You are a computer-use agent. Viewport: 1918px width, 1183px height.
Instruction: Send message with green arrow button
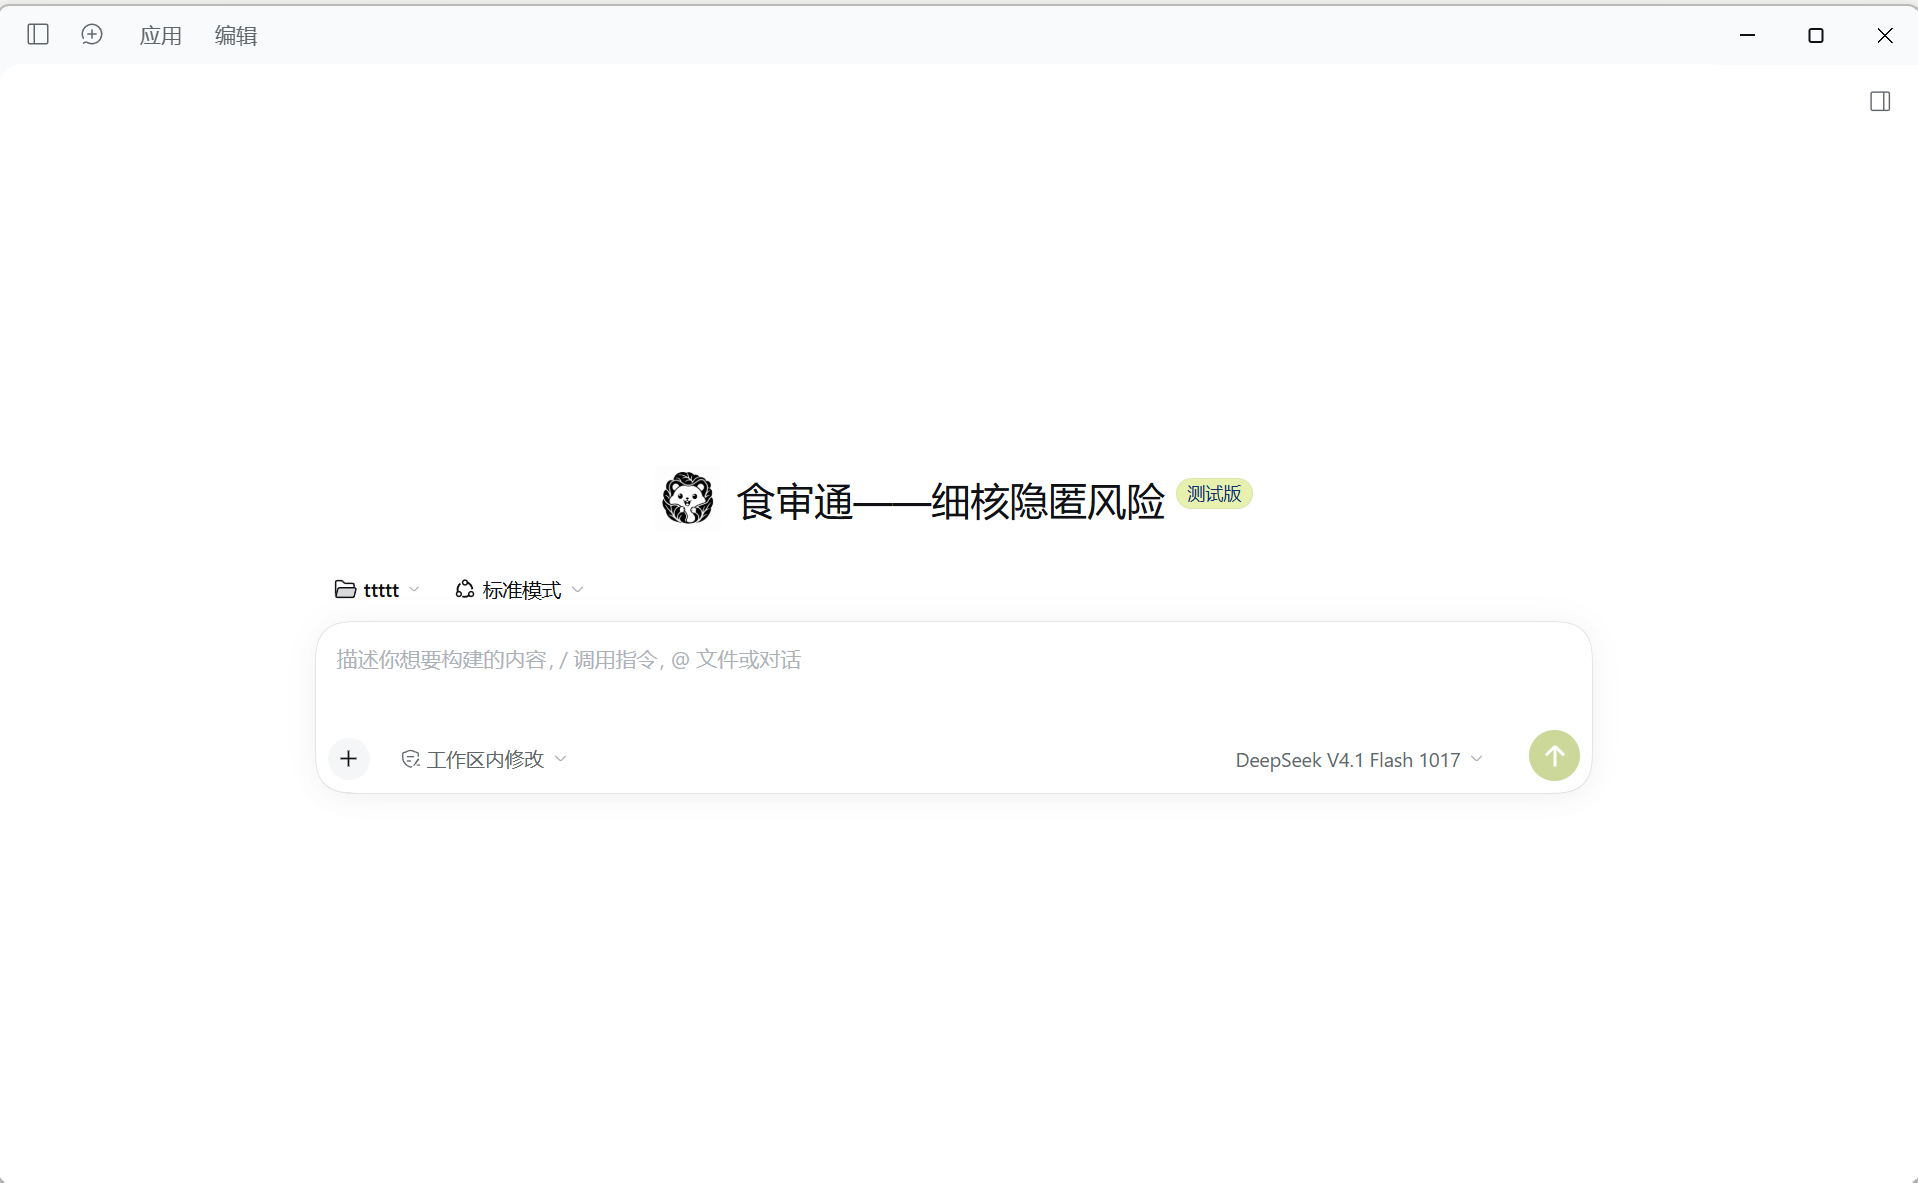click(x=1554, y=756)
